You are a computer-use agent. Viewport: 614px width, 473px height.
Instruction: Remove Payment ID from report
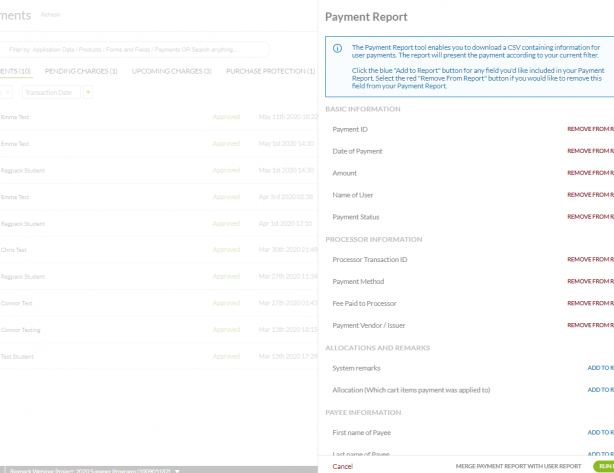pyautogui.click(x=590, y=129)
